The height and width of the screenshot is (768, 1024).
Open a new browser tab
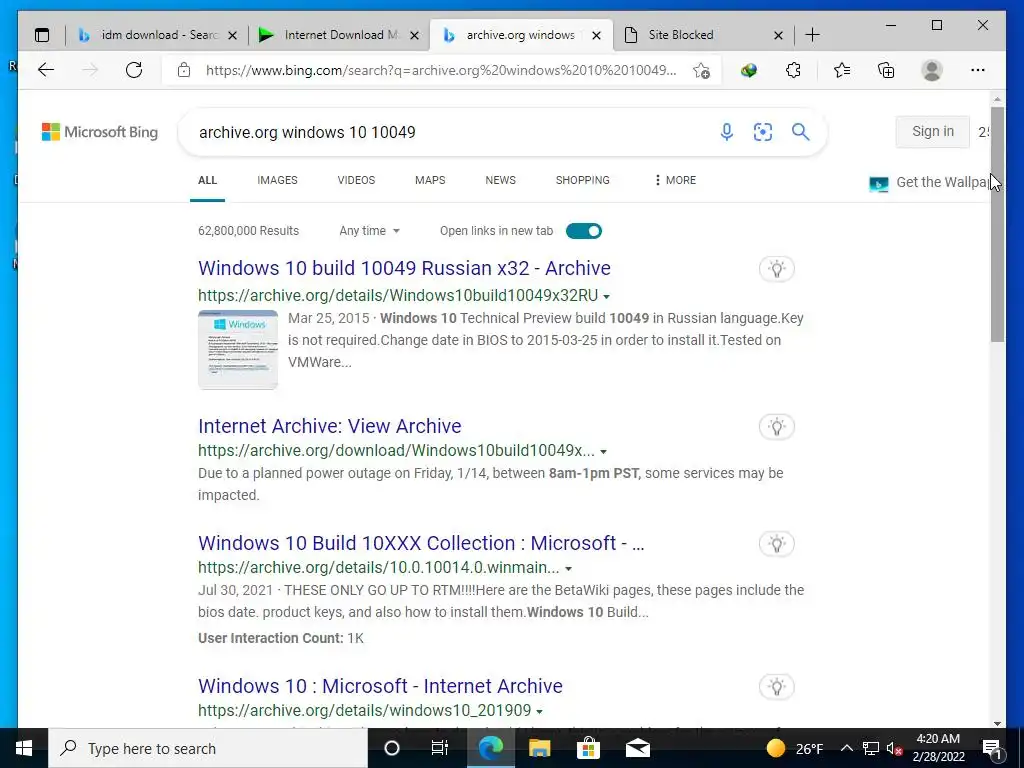point(812,35)
